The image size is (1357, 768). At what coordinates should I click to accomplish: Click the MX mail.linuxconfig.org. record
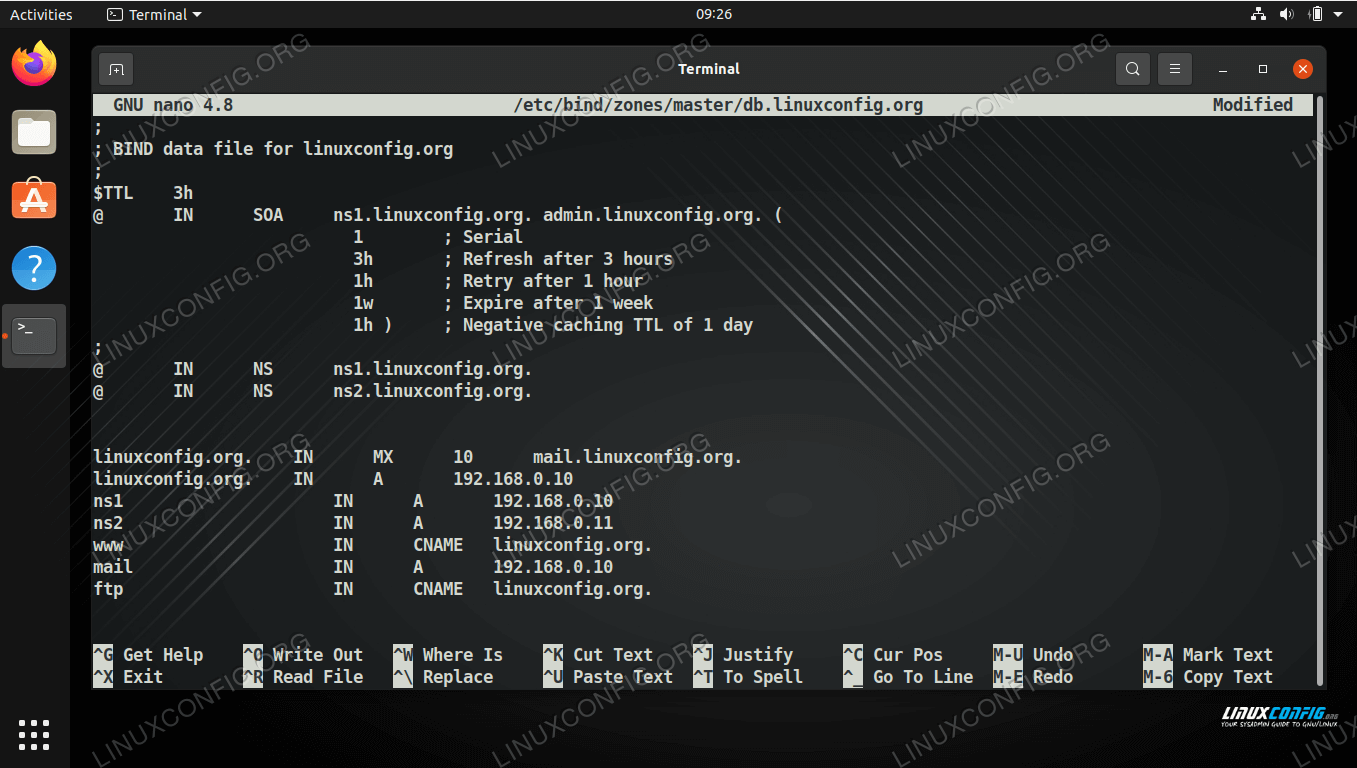tap(418, 457)
